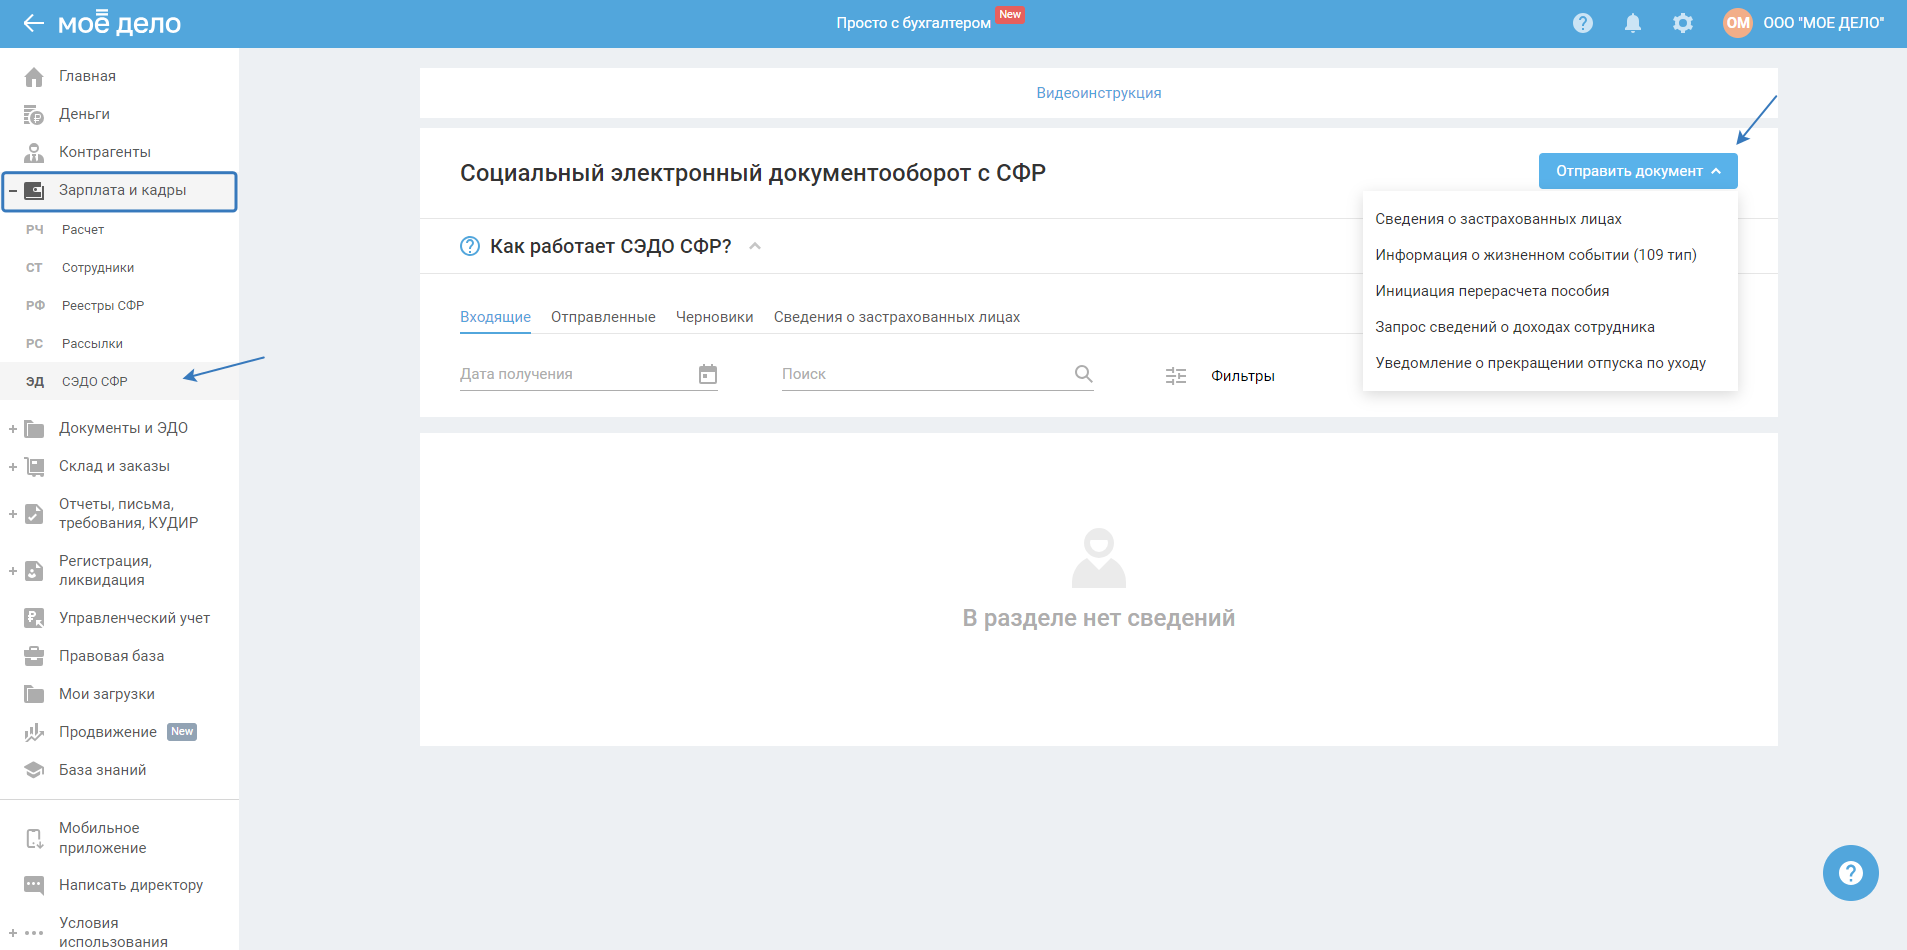Click the База знаний graduation cap icon
1907x950 pixels.
[x=34, y=770]
